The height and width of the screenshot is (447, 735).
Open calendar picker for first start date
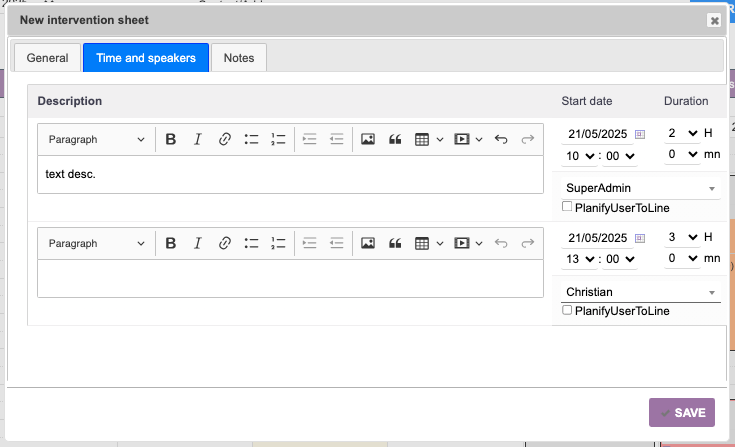640,133
